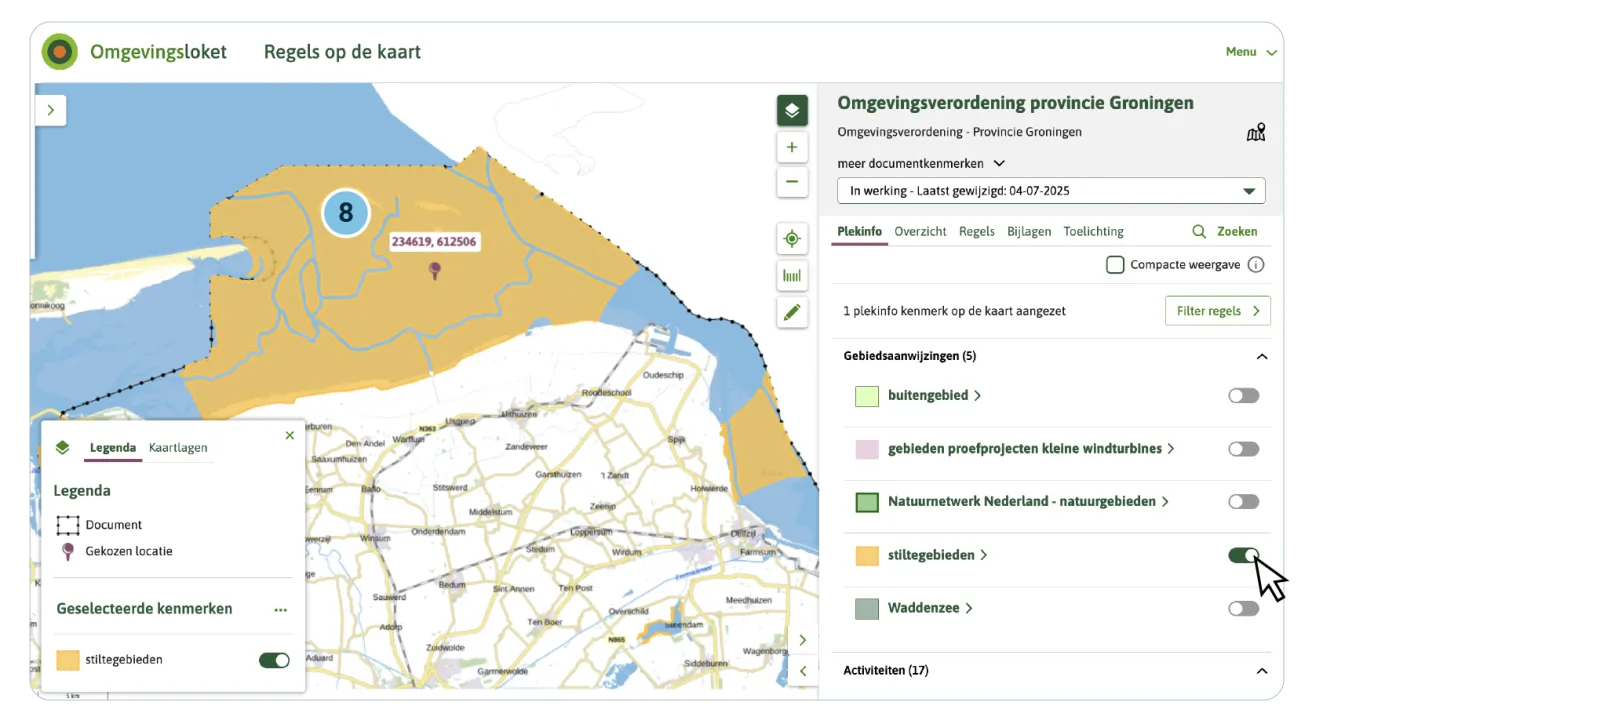This screenshot has height=713, width=1600.
Task: Open stiltegebieden details link
Action: (937, 555)
